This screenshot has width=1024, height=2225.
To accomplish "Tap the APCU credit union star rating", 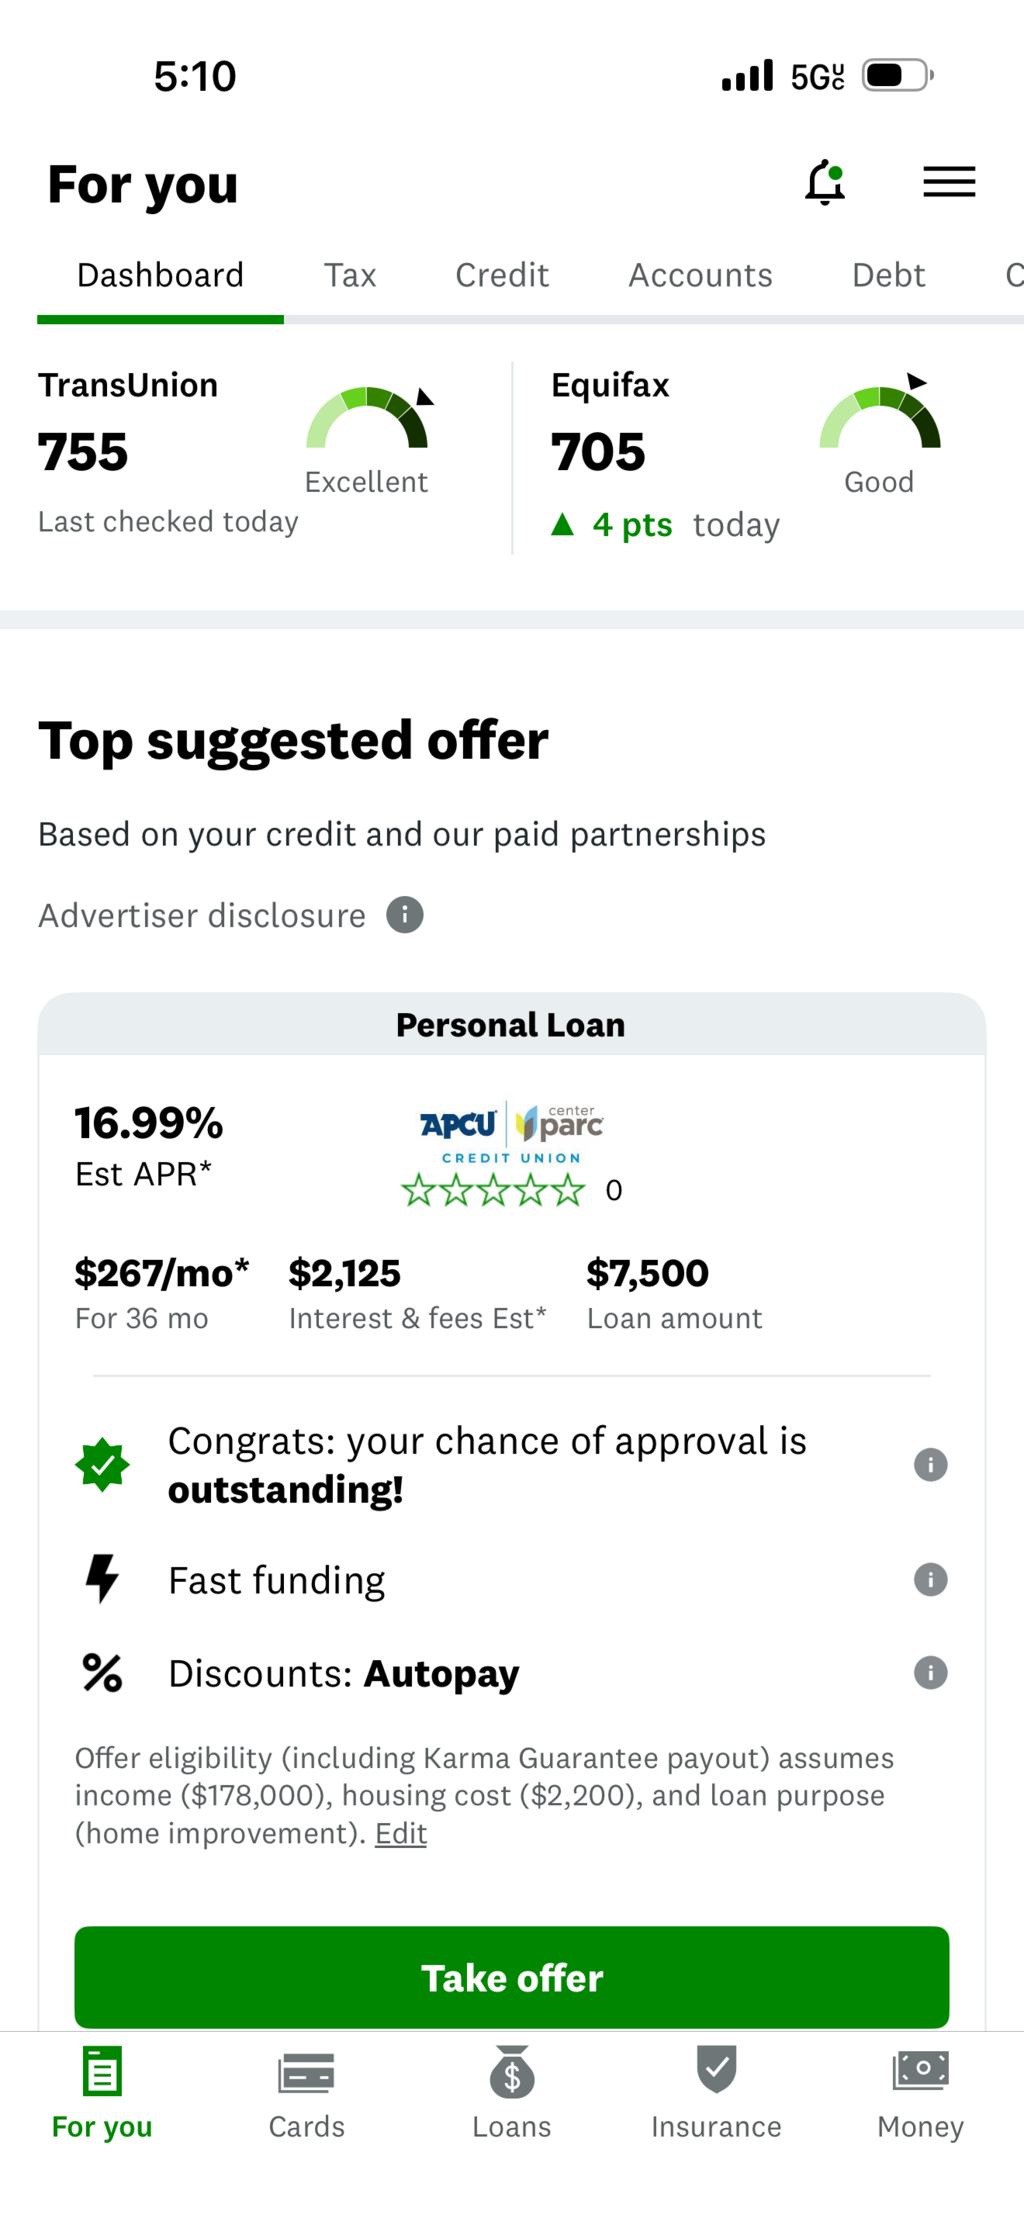I will (x=493, y=1190).
